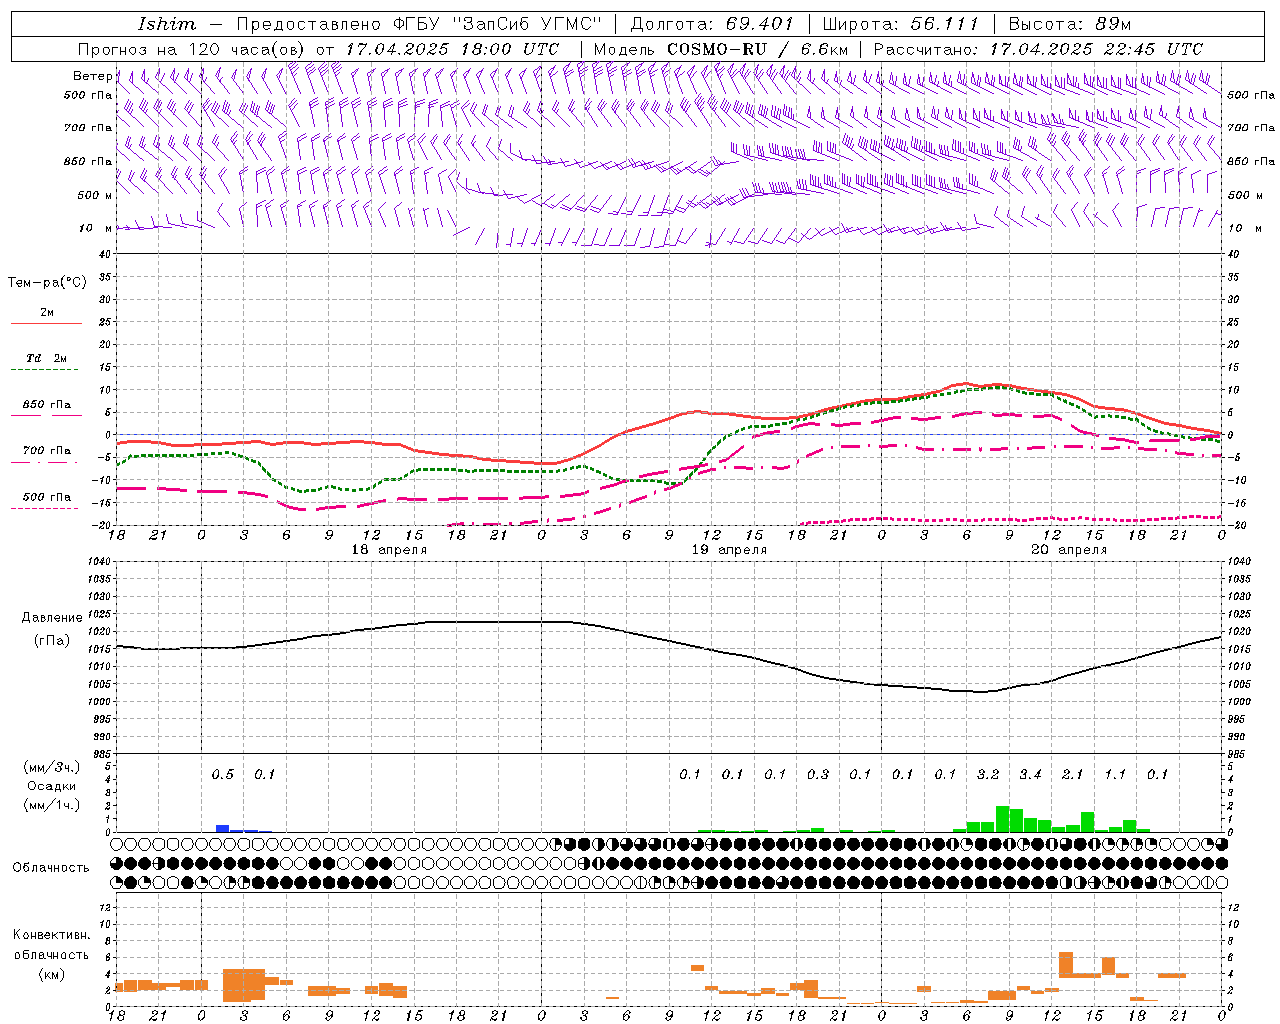Image resolution: width=1280 pixels, height=1024 pixels.
Task: Click the blue precipitation bar on 18 April
Action: click(x=223, y=828)
